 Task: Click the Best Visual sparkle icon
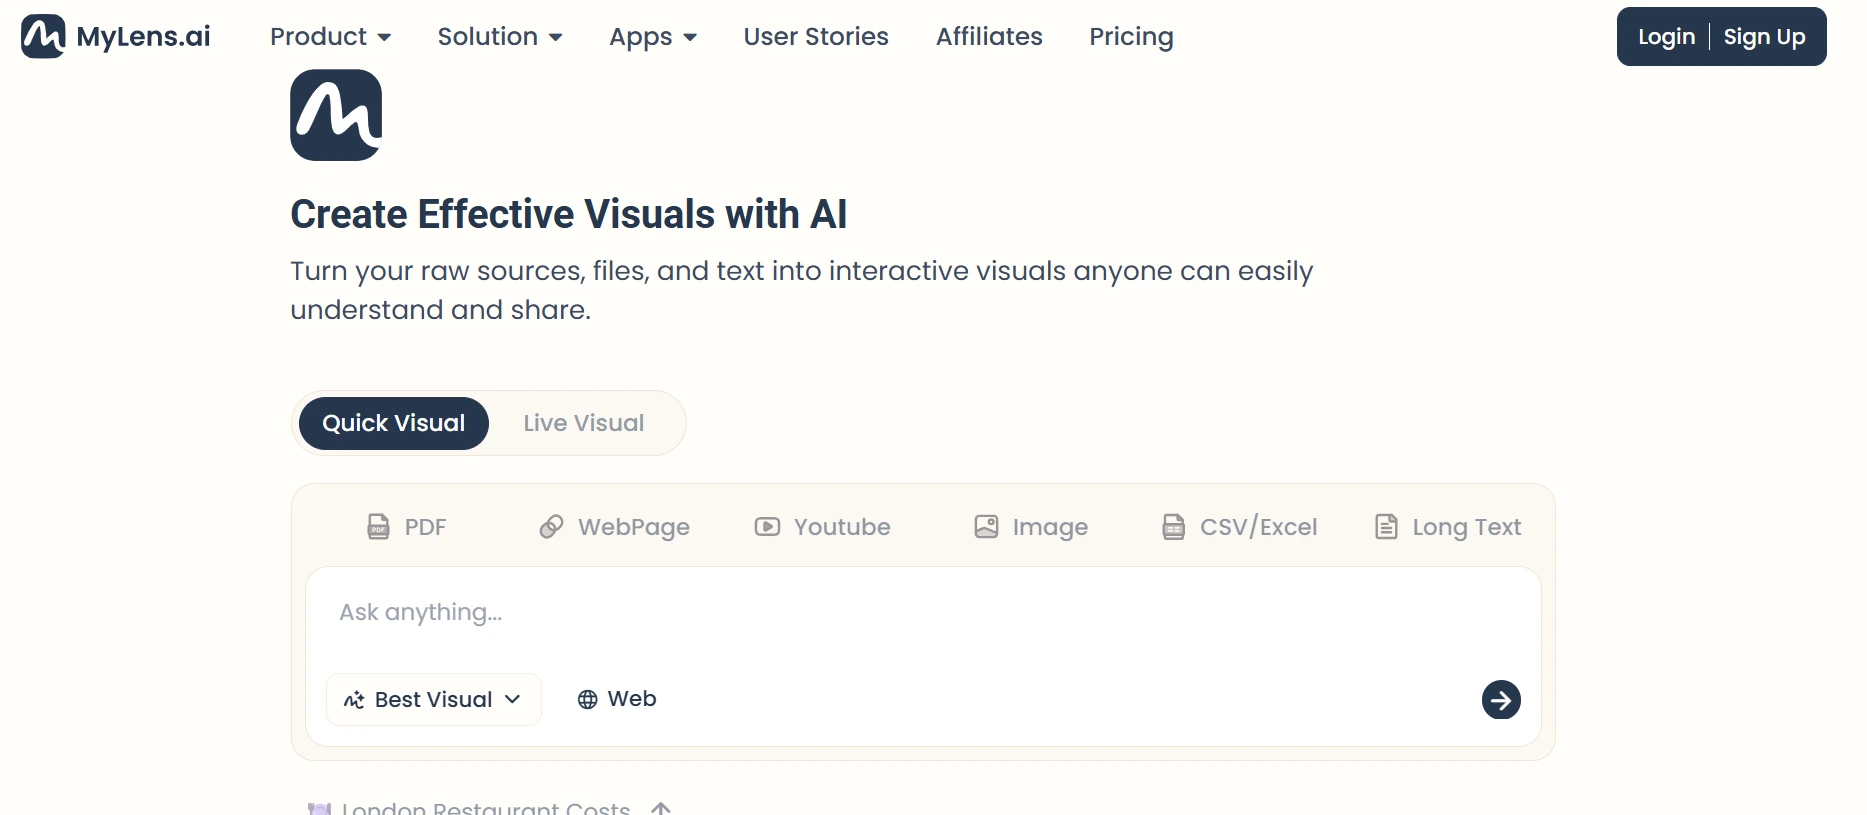coord(354,700)
